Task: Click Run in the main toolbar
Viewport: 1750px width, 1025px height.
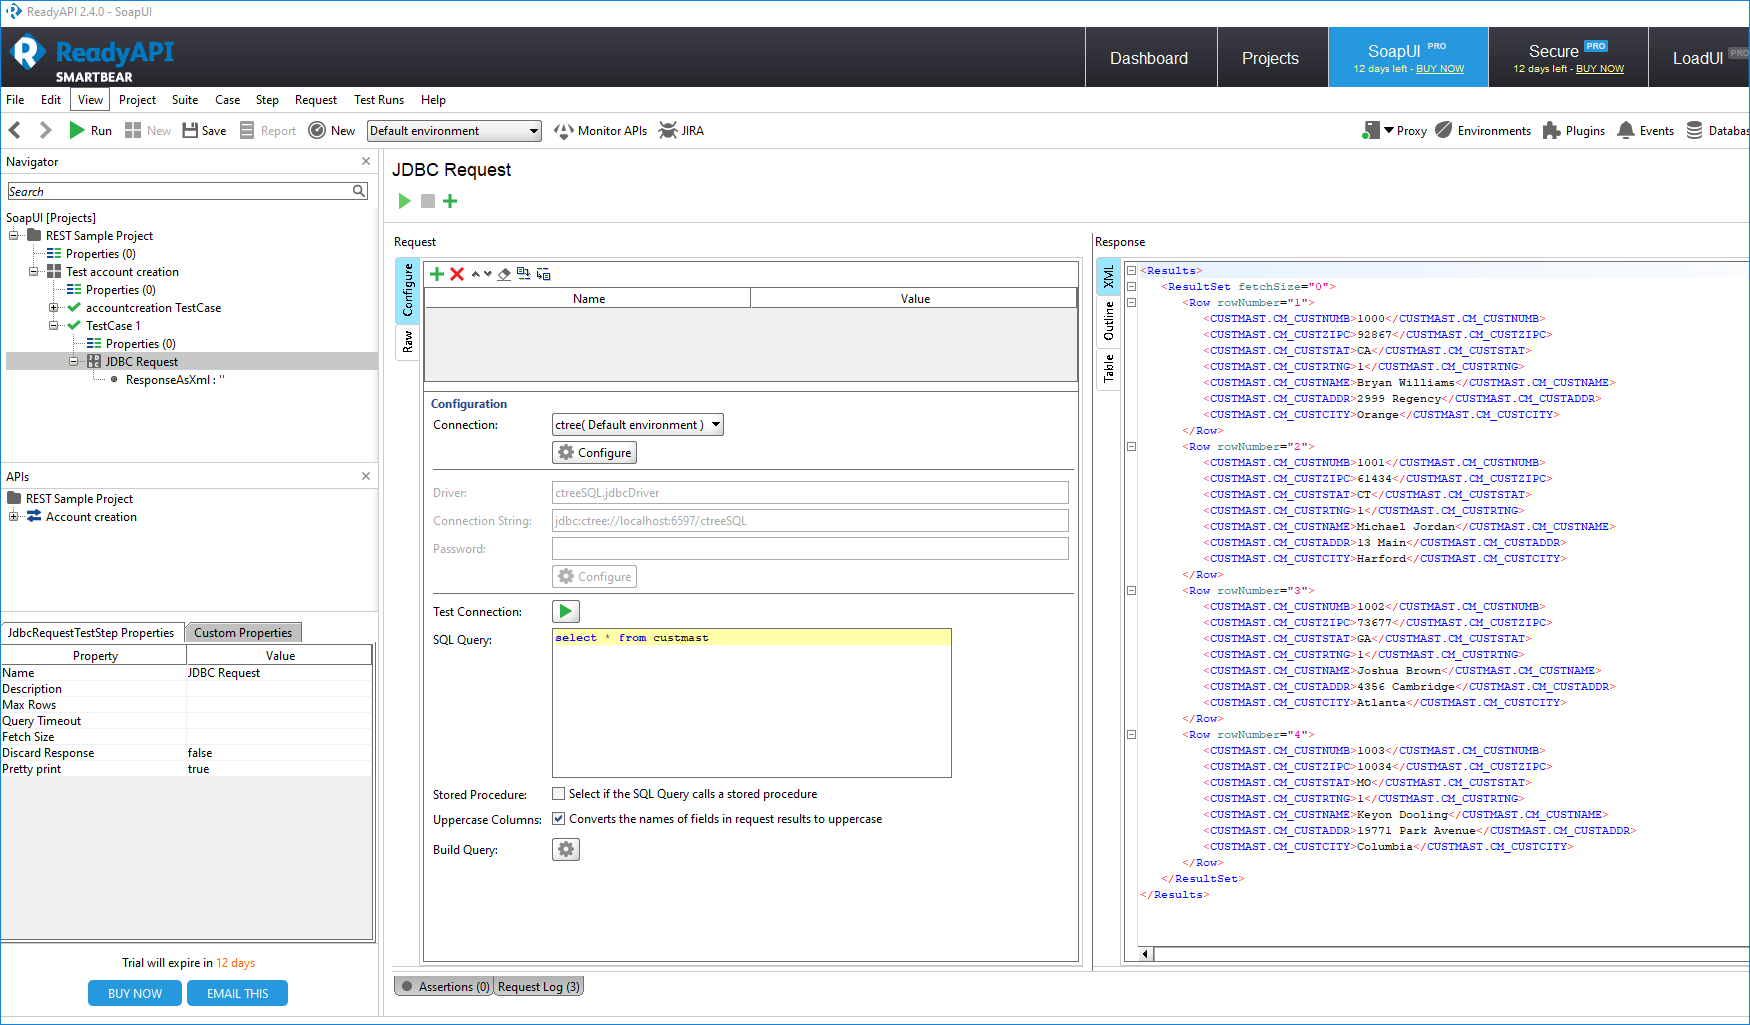Action: pos(90,130)
